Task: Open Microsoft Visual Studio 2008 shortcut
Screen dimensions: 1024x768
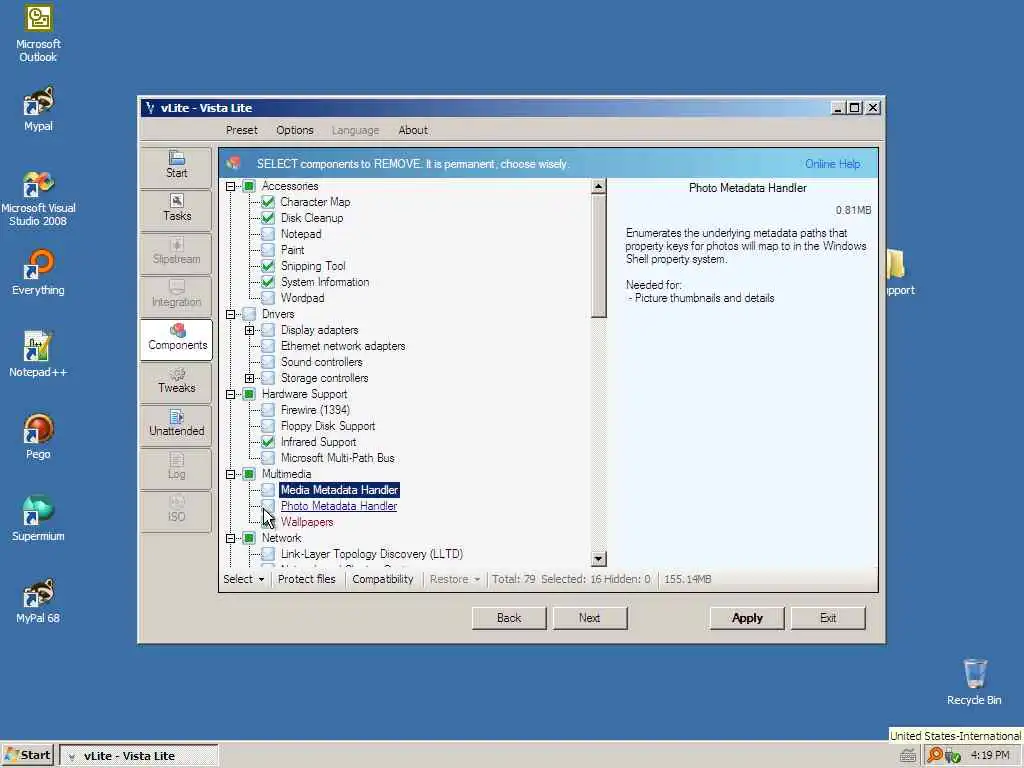Action: [x=38, y=199]
